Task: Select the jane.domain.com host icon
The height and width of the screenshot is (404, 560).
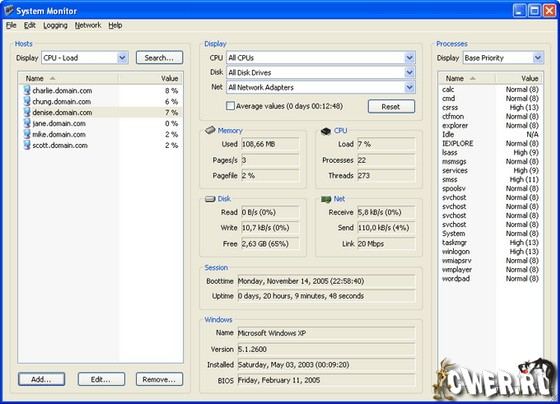Action: coord(27,123)
